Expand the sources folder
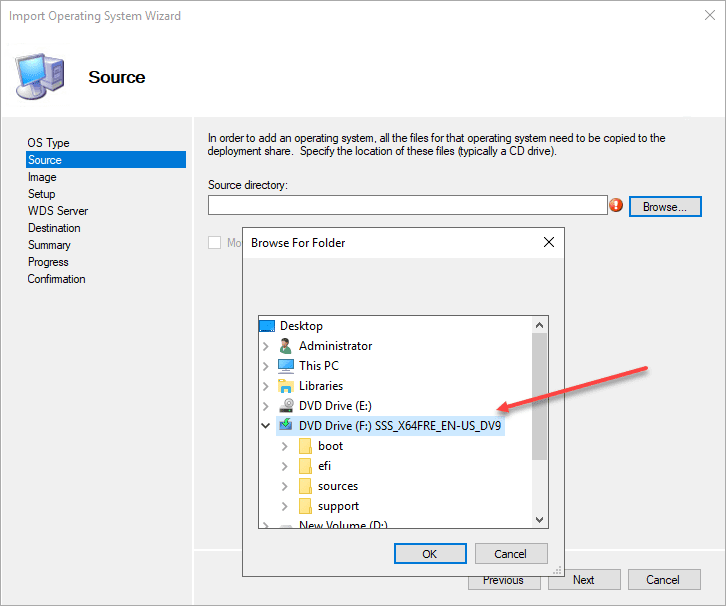726x606 pixels. point(285,487)
